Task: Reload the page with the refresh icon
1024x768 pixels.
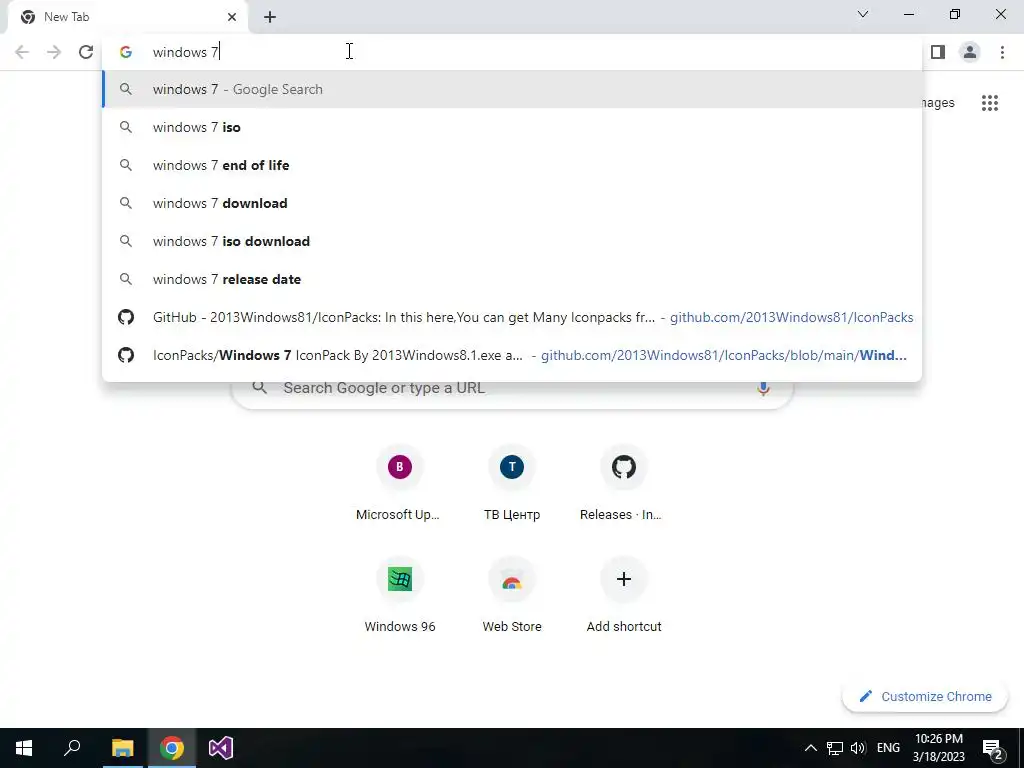Action: pos(86,52)
